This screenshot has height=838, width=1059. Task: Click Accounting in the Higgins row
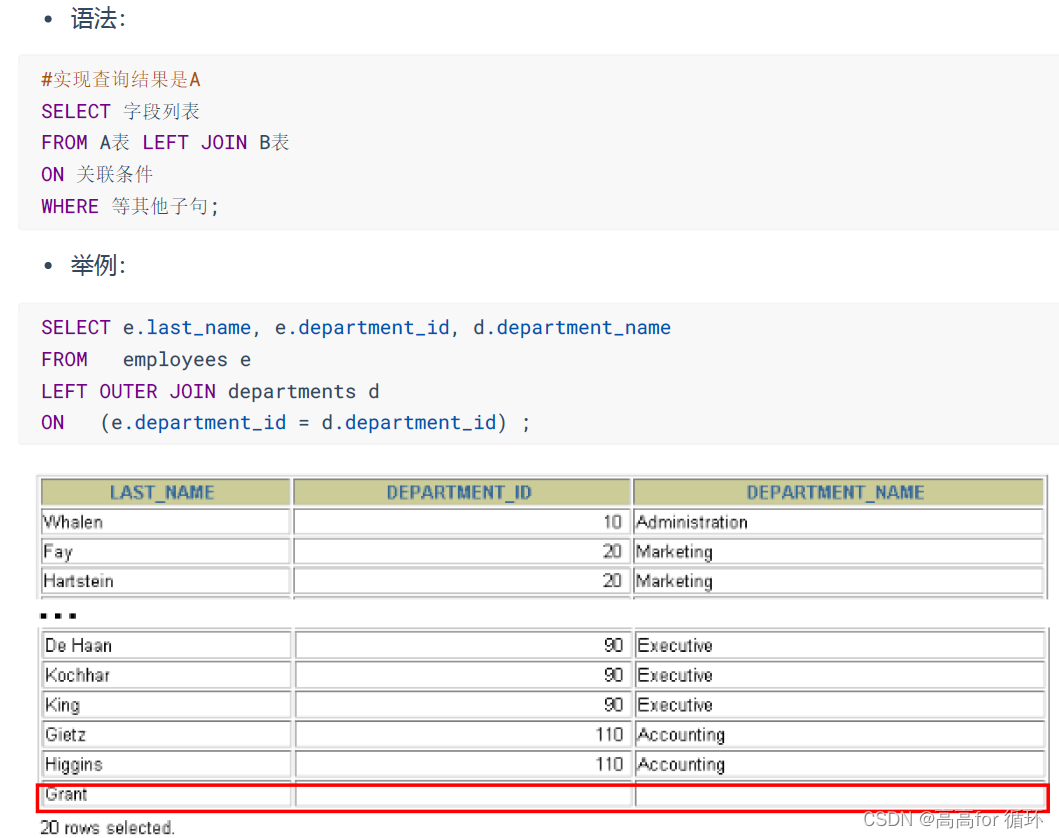pos(840,764)
